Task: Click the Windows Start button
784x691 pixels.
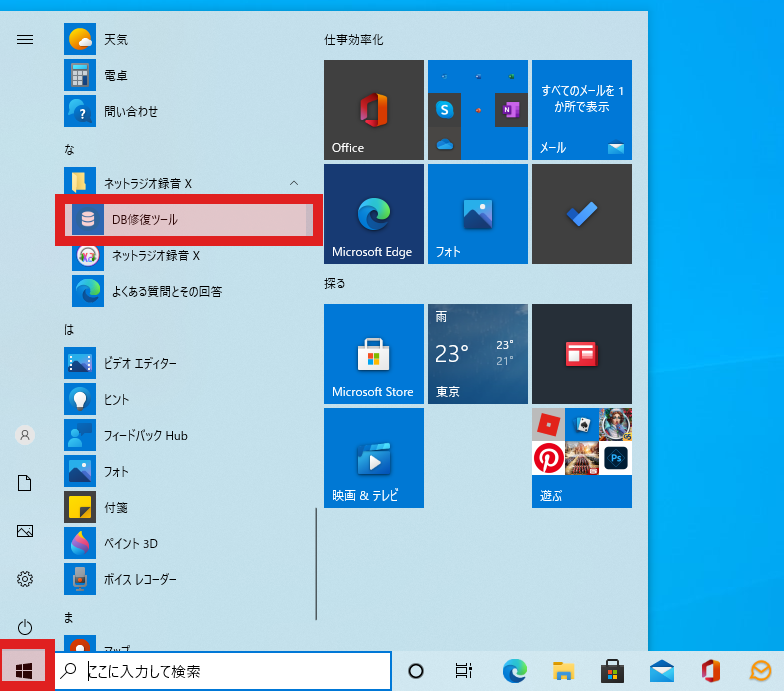Action: pyautogui.click(x=26, y=670)
